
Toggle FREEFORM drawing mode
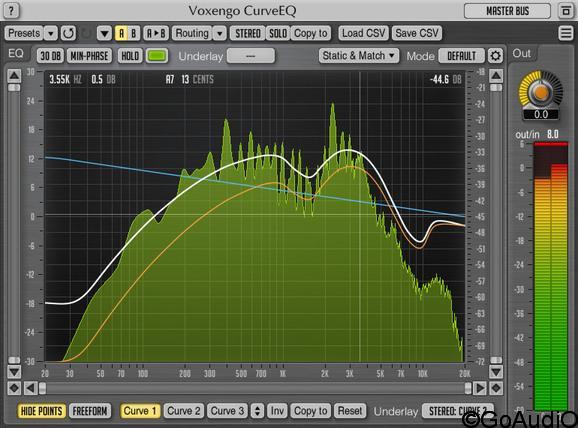(x=90, y=411)
